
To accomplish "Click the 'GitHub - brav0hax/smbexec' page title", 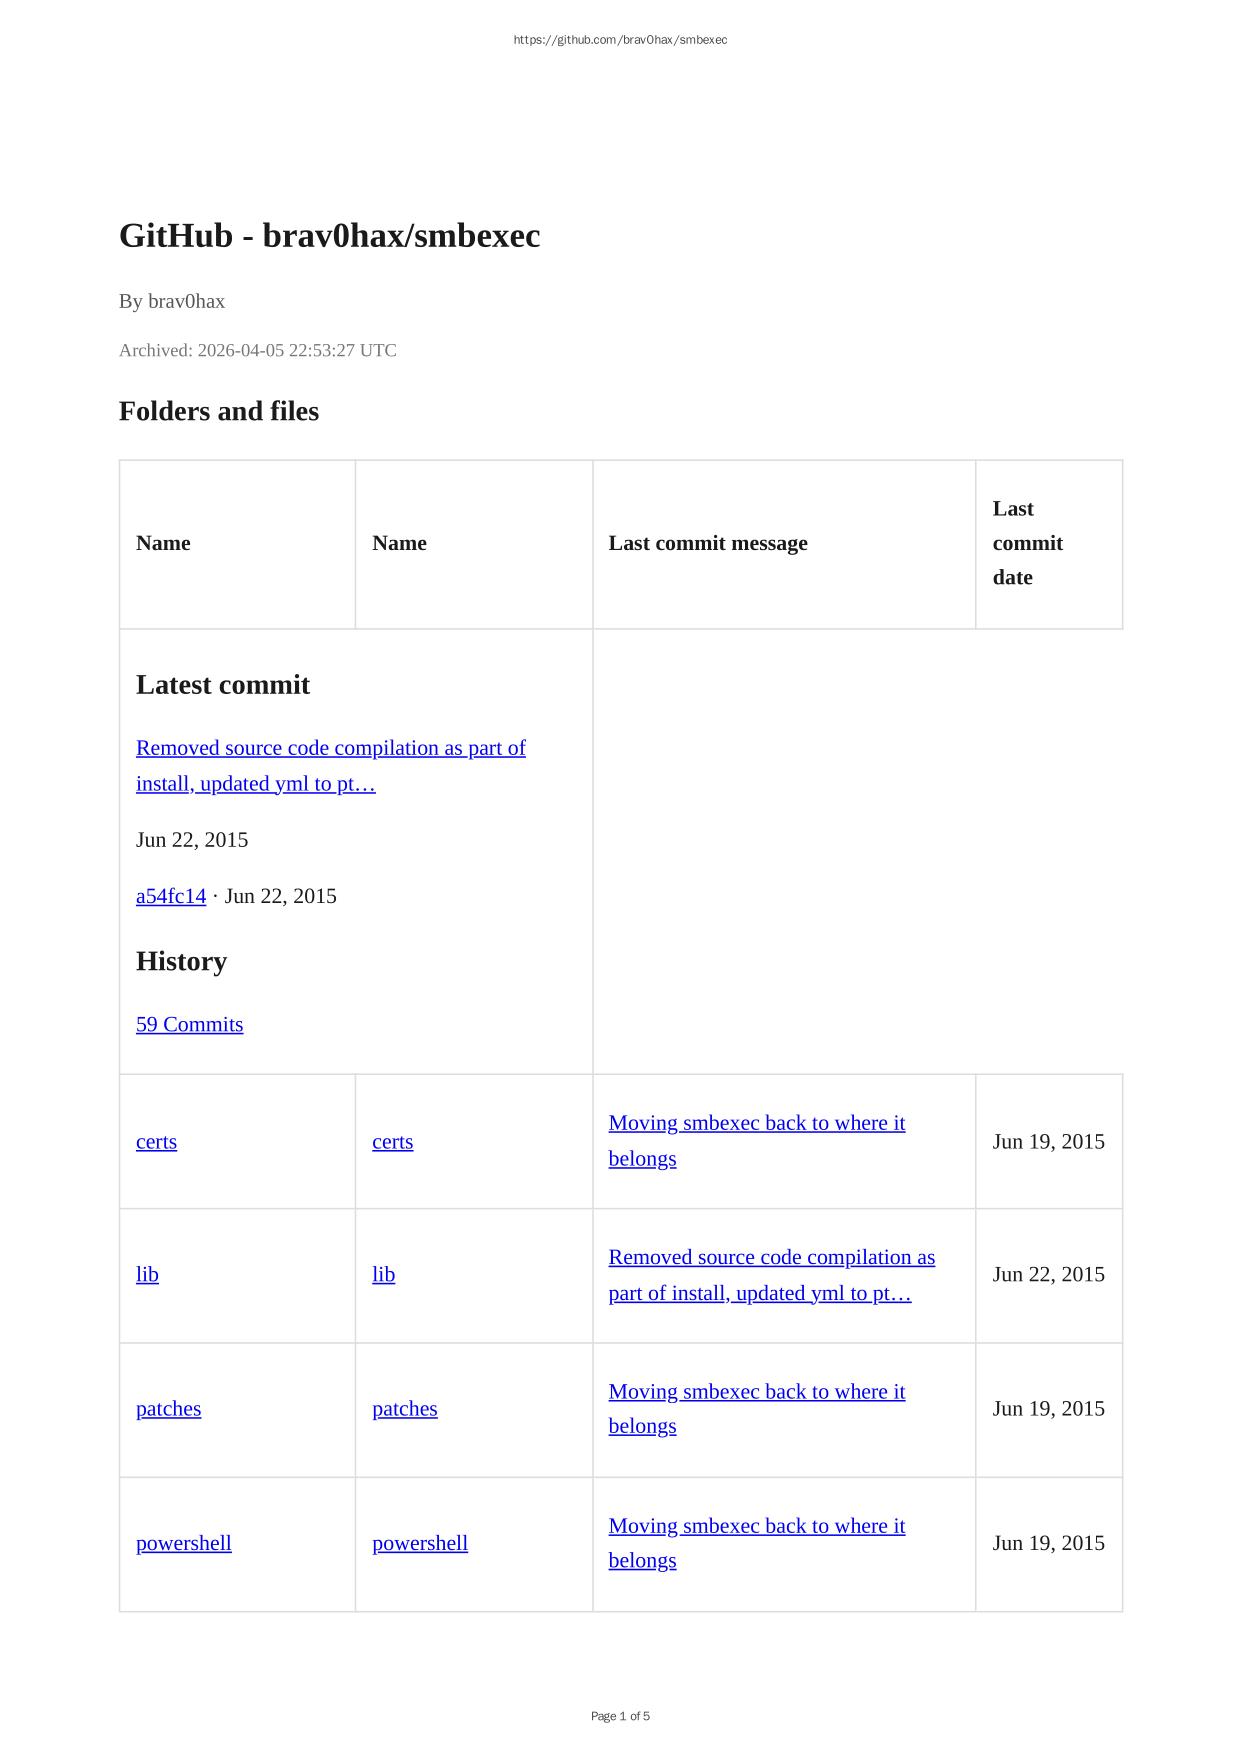I will coord(329,236).
